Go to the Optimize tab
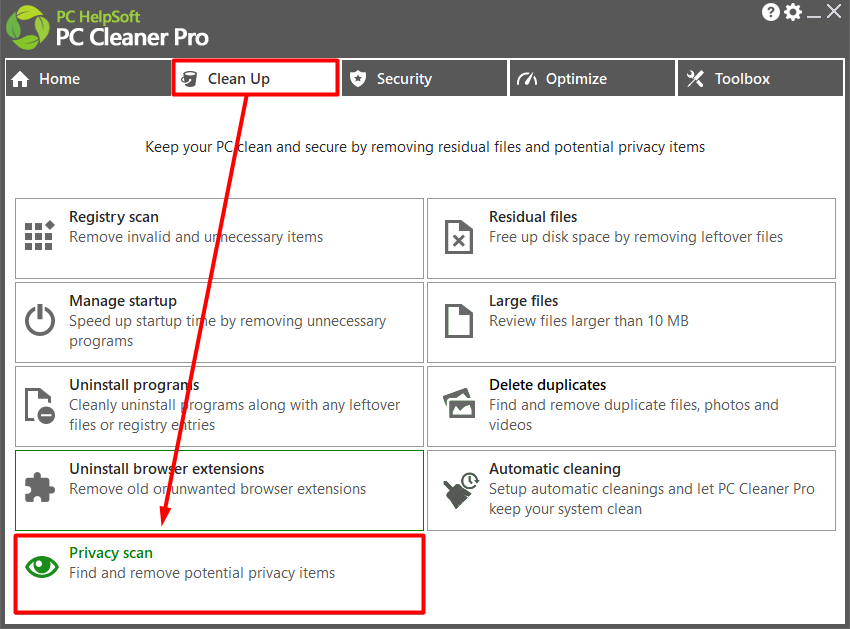The height and width of the screenshot is (629, 850). tap(593, 79)
